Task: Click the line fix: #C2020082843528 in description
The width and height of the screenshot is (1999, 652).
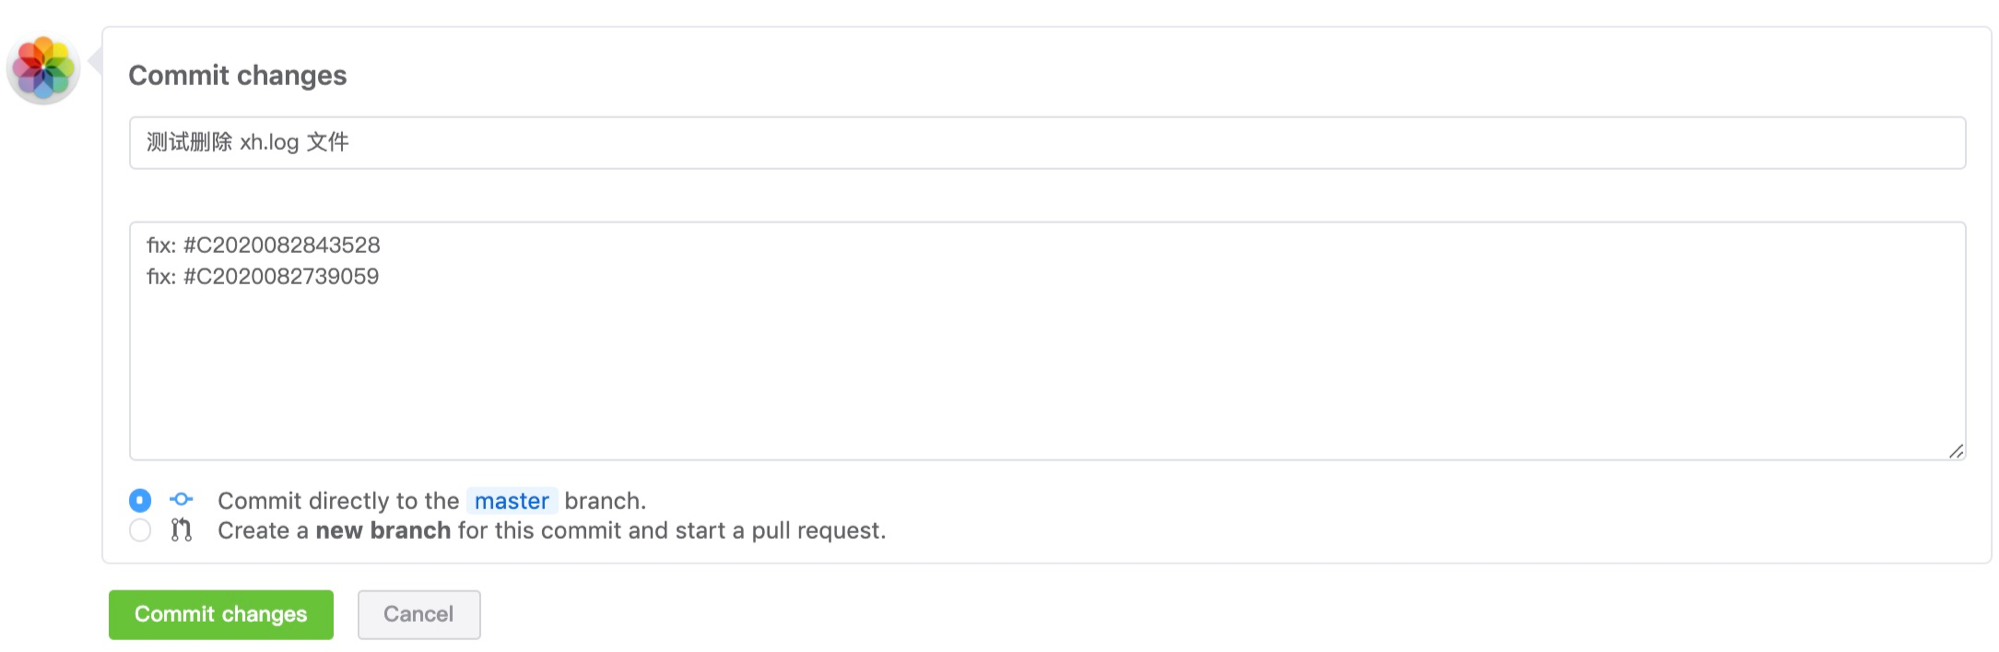Action: click(x=263, y=245)
